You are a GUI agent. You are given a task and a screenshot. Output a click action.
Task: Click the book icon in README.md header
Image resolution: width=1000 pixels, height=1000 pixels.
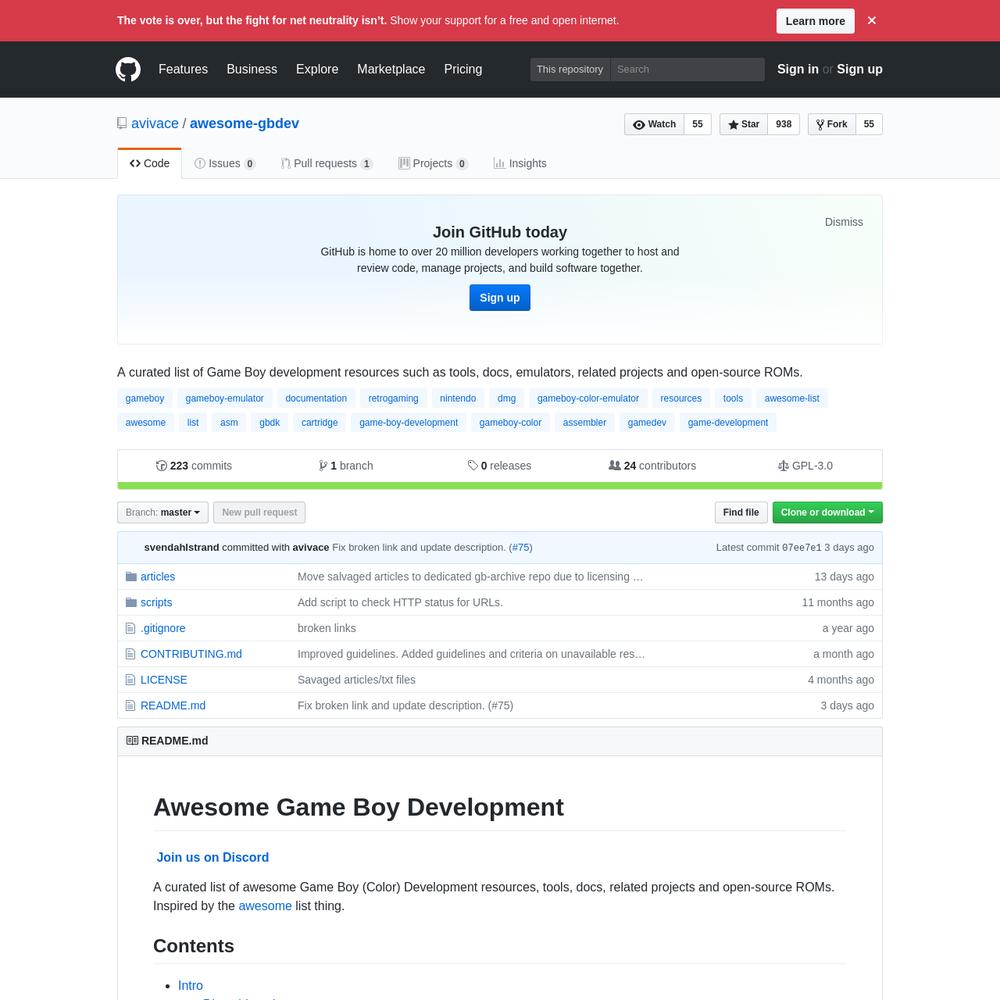coord(132,740)
